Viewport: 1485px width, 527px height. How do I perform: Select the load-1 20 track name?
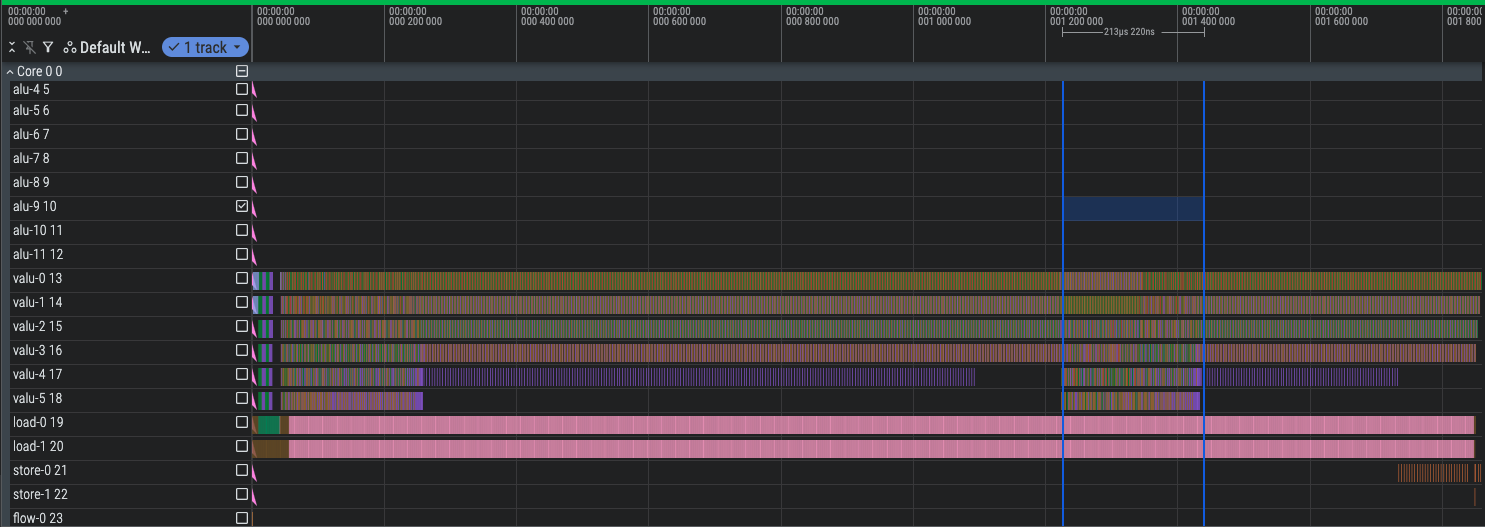pyautogui.click(x=38, y=446)
